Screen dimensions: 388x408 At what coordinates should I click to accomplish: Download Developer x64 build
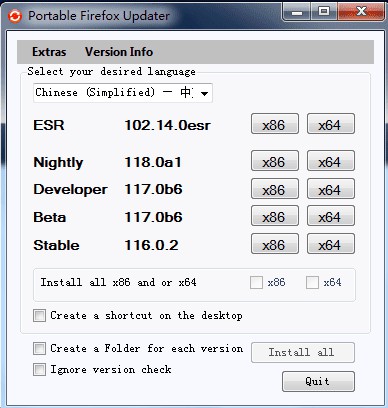click(331, 189)
